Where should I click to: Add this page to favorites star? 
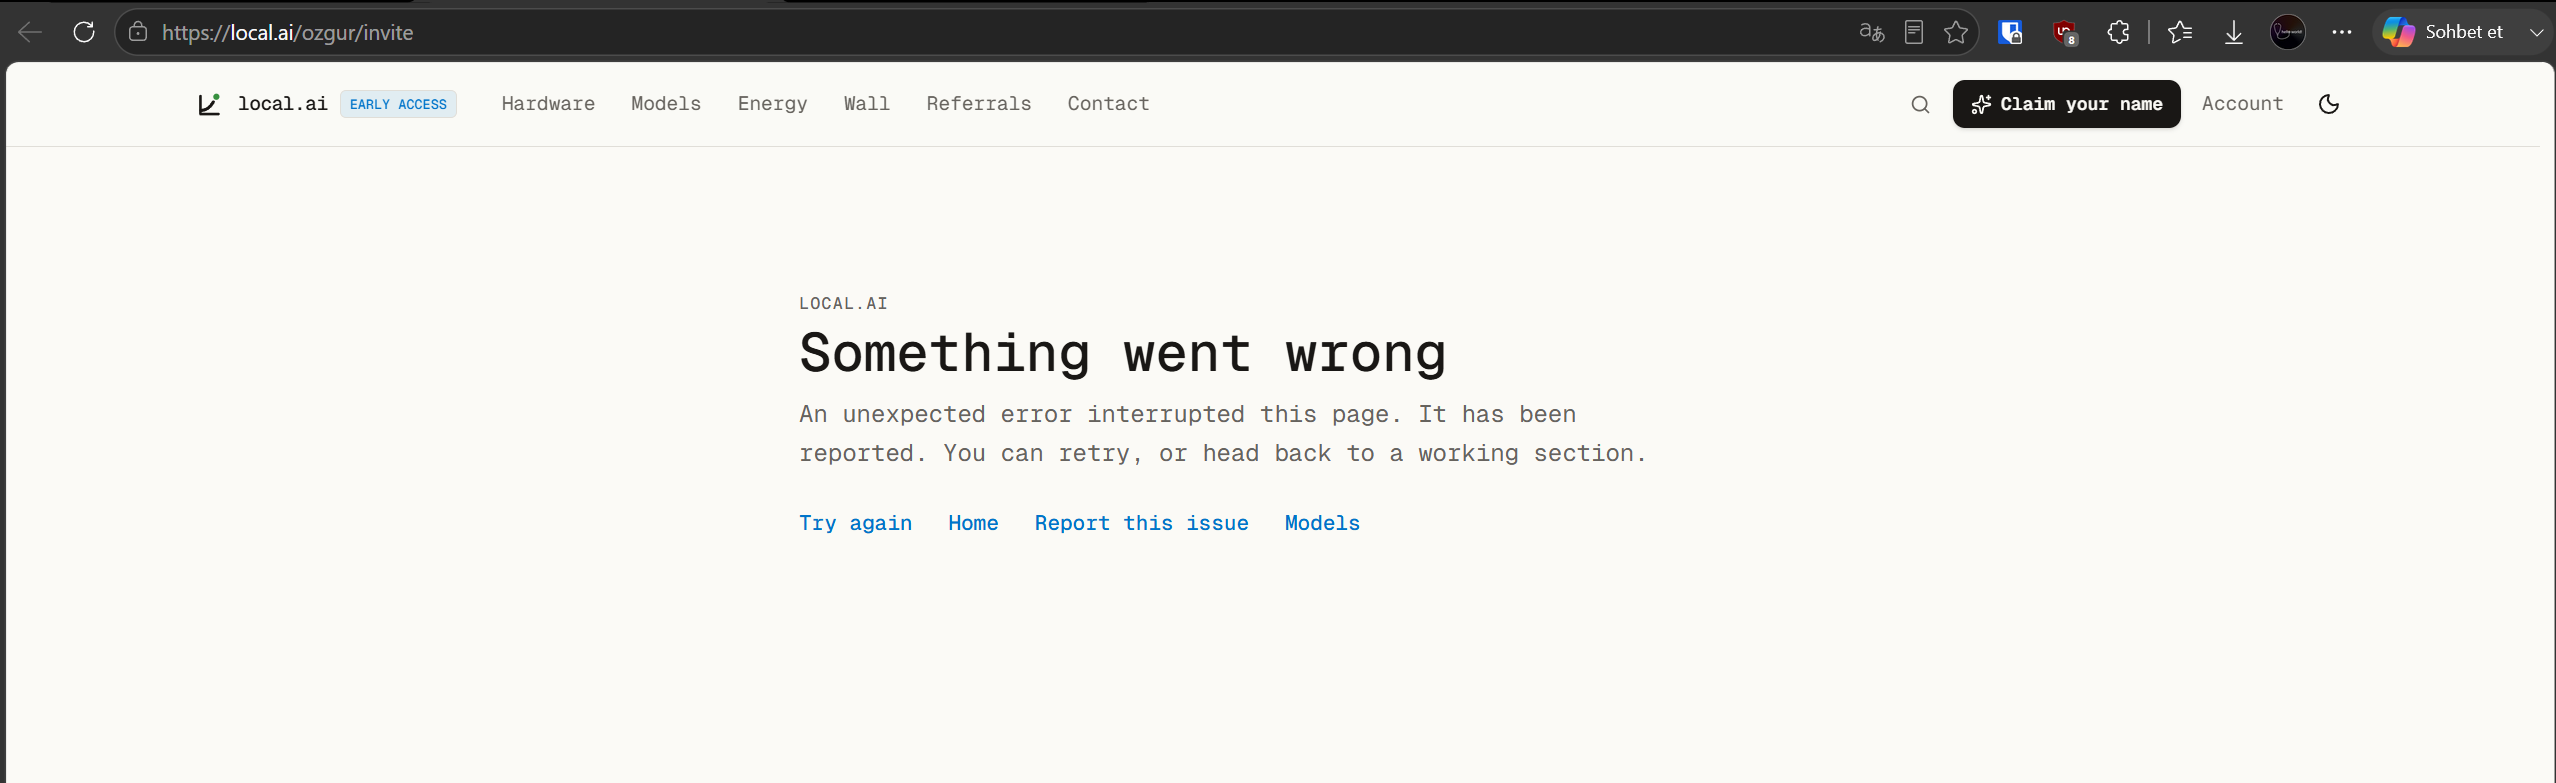click(x=1956, y=32)
